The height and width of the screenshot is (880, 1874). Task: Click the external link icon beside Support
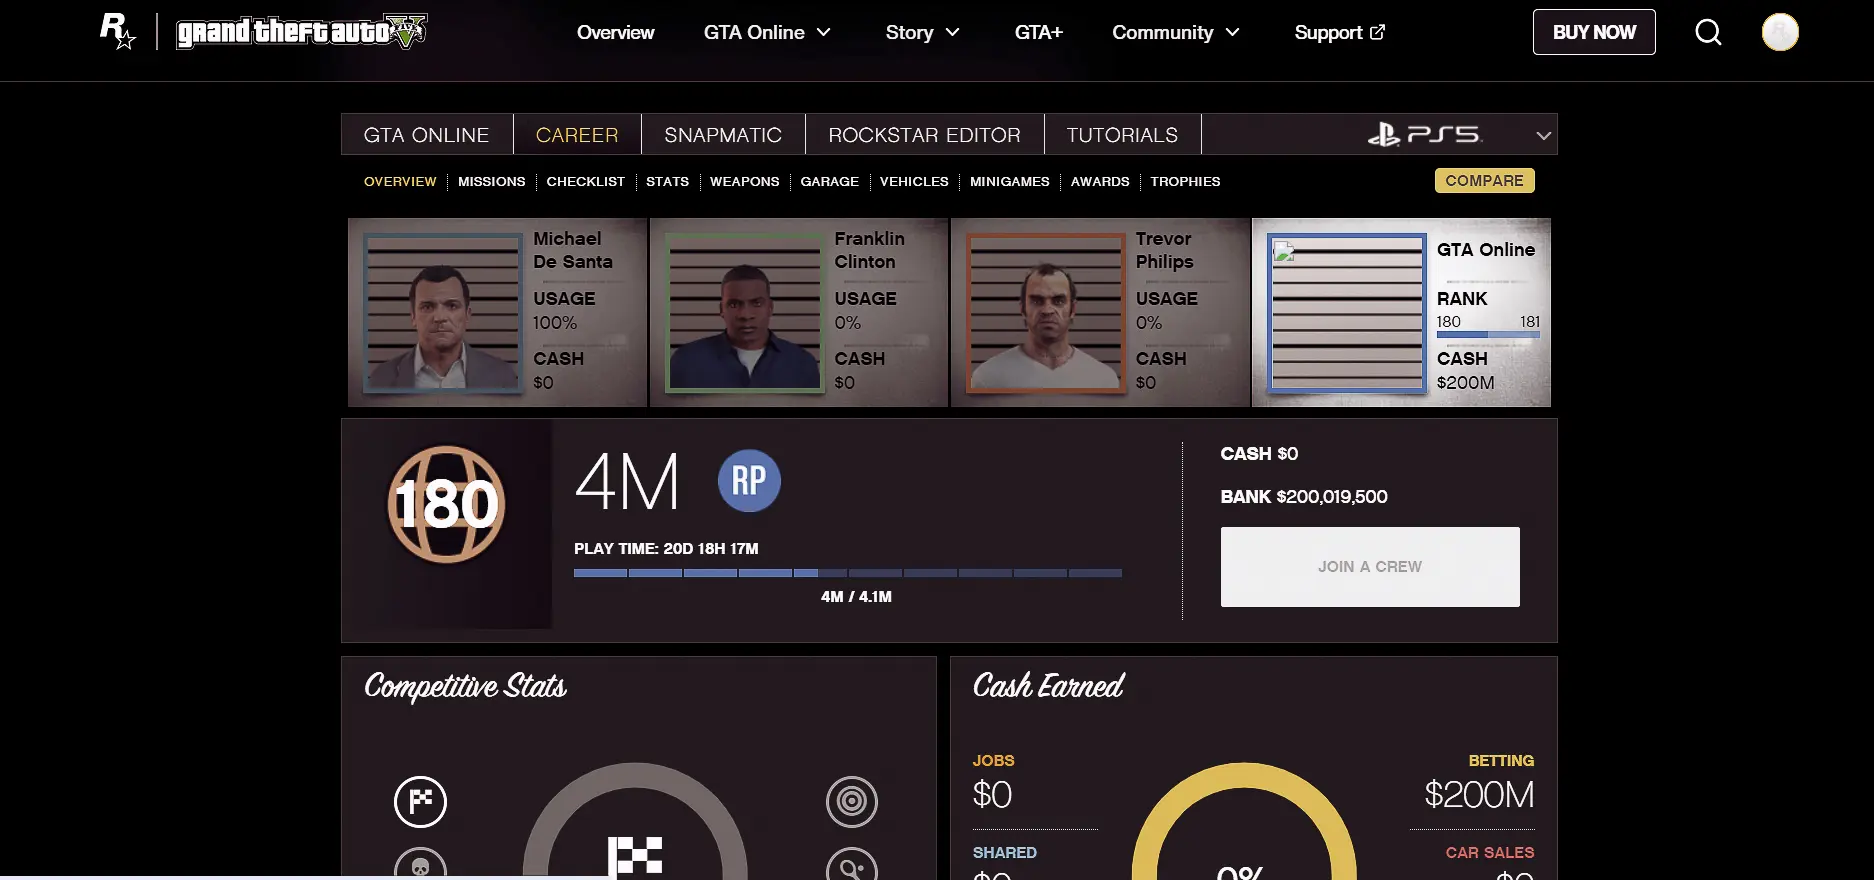(x=1377, y=32)
